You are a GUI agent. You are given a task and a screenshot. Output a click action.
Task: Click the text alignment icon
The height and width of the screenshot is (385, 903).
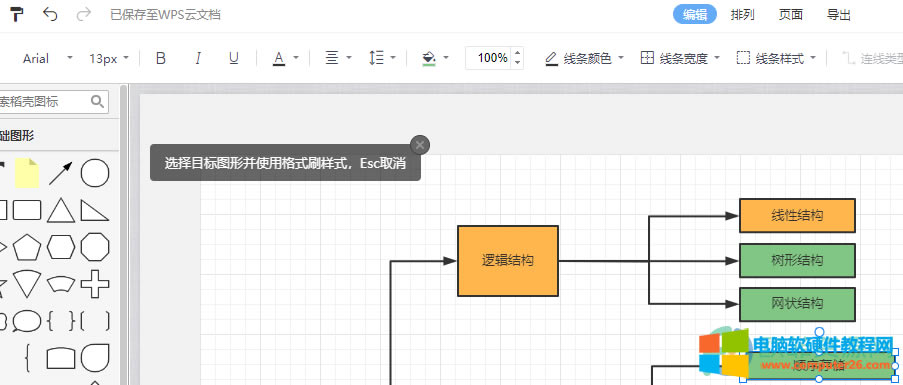point(332,58)
